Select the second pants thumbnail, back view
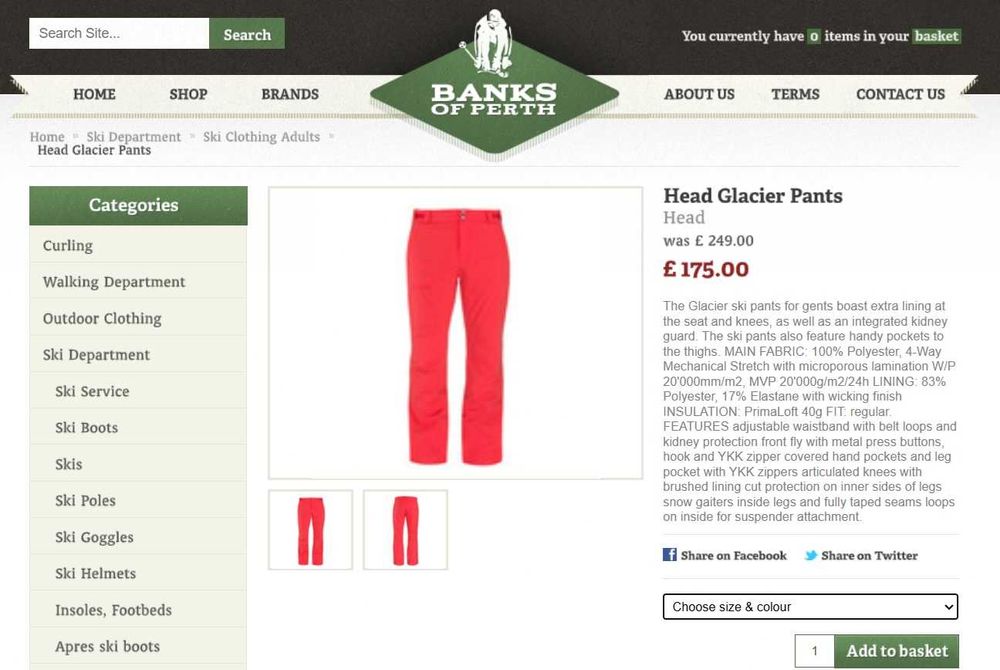This screenshot has width=1000, height=670. click(x=406, y=530)
